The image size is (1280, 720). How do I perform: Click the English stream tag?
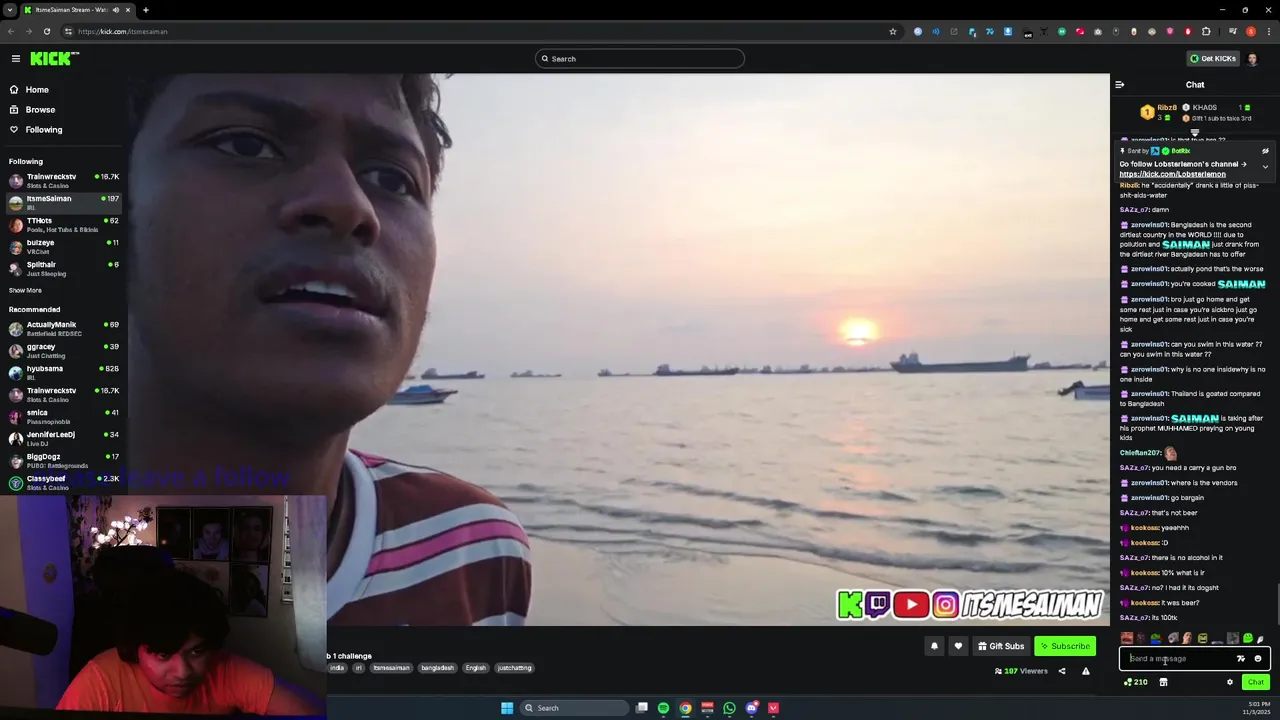[x=476, y=668]
